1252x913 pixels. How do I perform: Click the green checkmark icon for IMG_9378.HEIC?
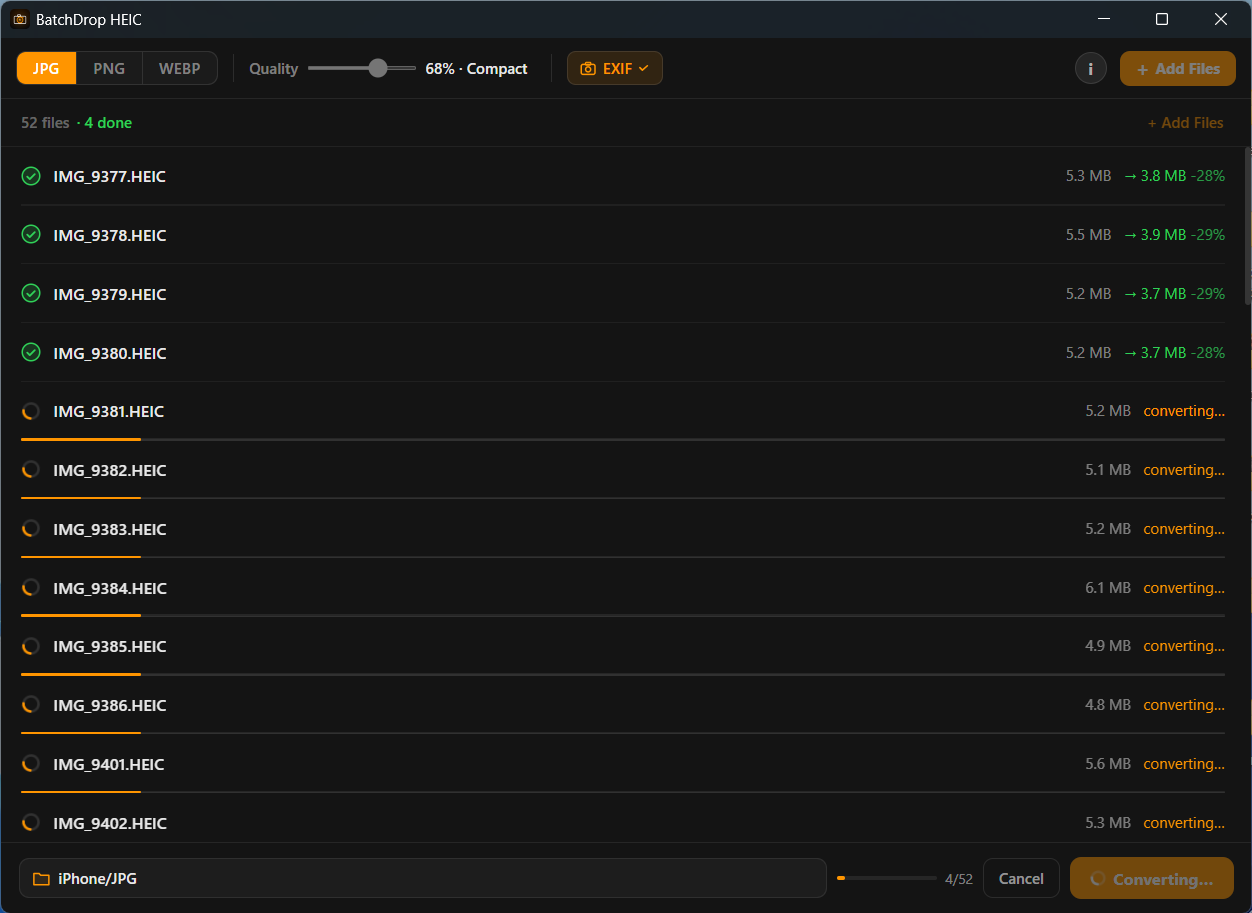click(x=31, y=235)
